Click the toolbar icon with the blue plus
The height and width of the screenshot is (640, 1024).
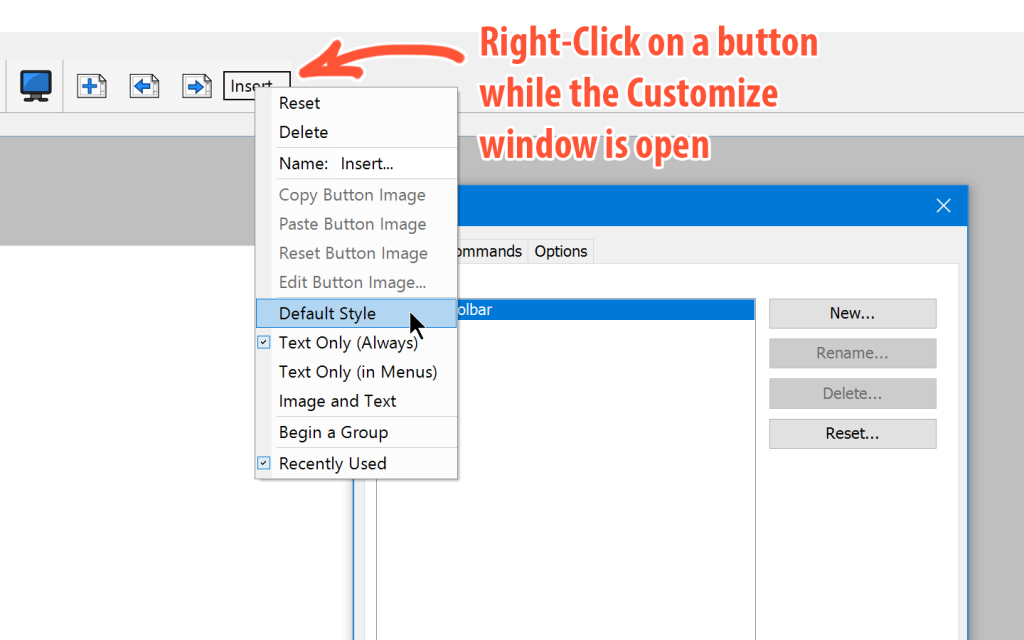(x=92, y=86)
